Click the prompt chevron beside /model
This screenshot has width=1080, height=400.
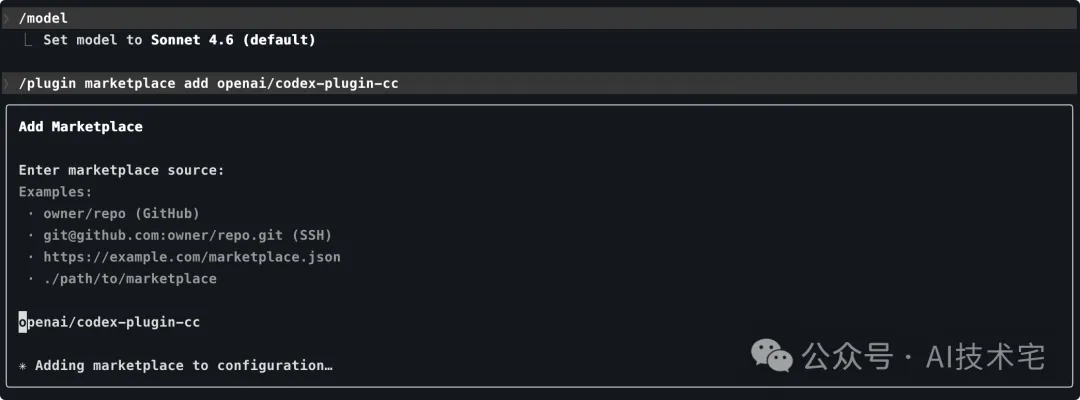(6, 19)
